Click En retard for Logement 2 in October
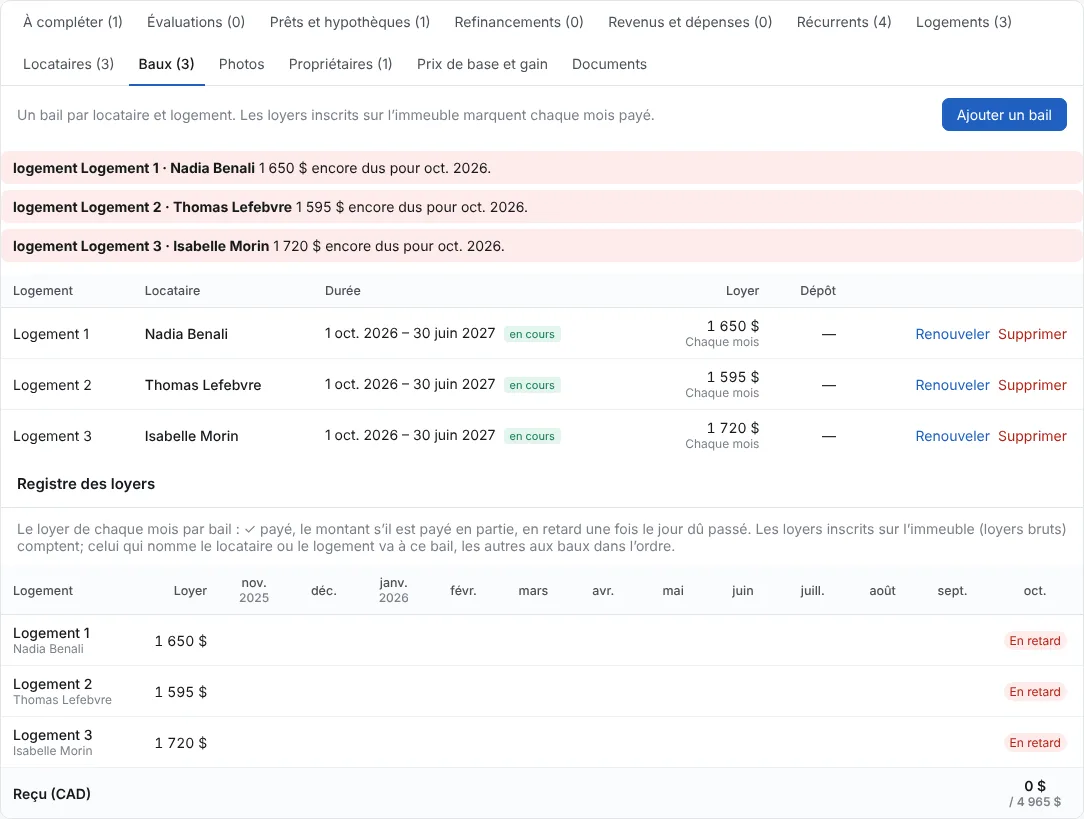The height and width of the screenshot is (819, 1084). point(1034,692)
